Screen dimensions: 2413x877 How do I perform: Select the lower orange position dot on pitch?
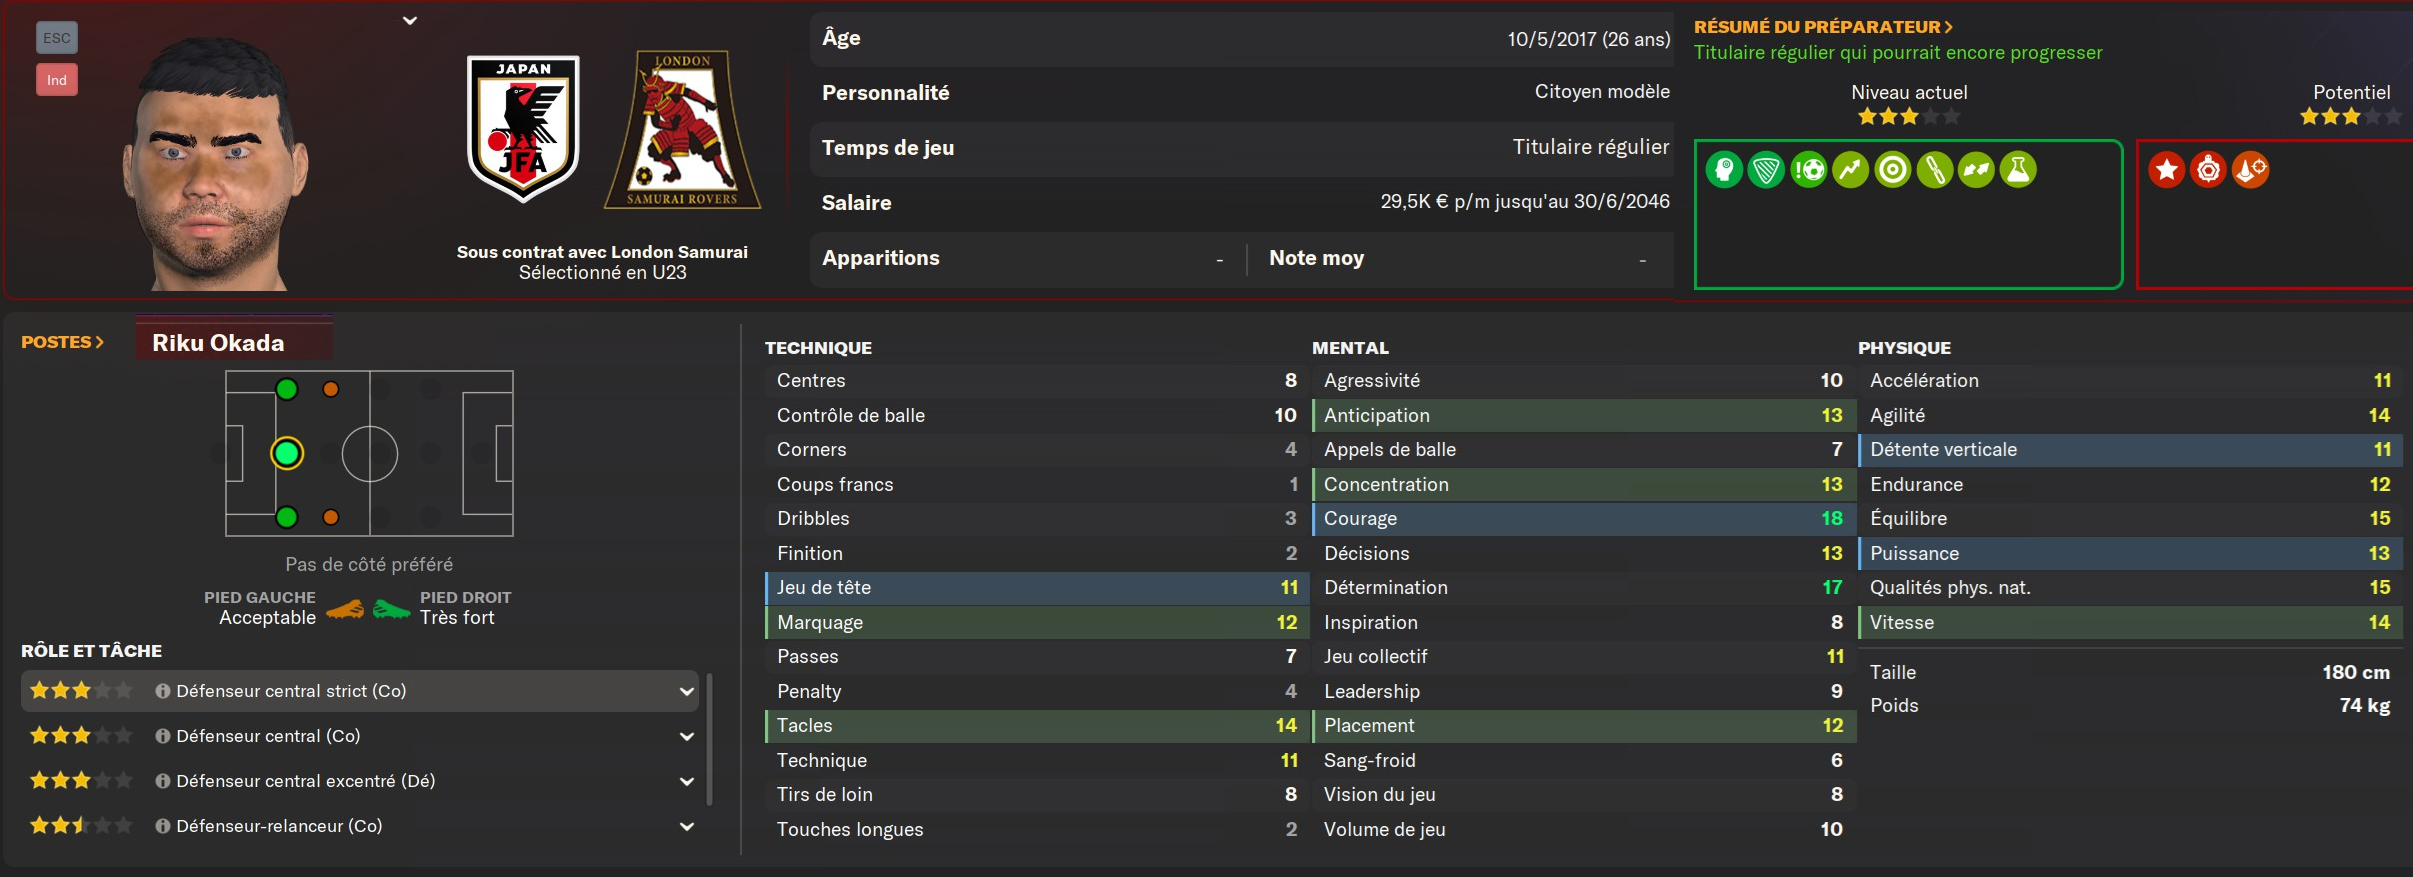[x=331, y=517]
